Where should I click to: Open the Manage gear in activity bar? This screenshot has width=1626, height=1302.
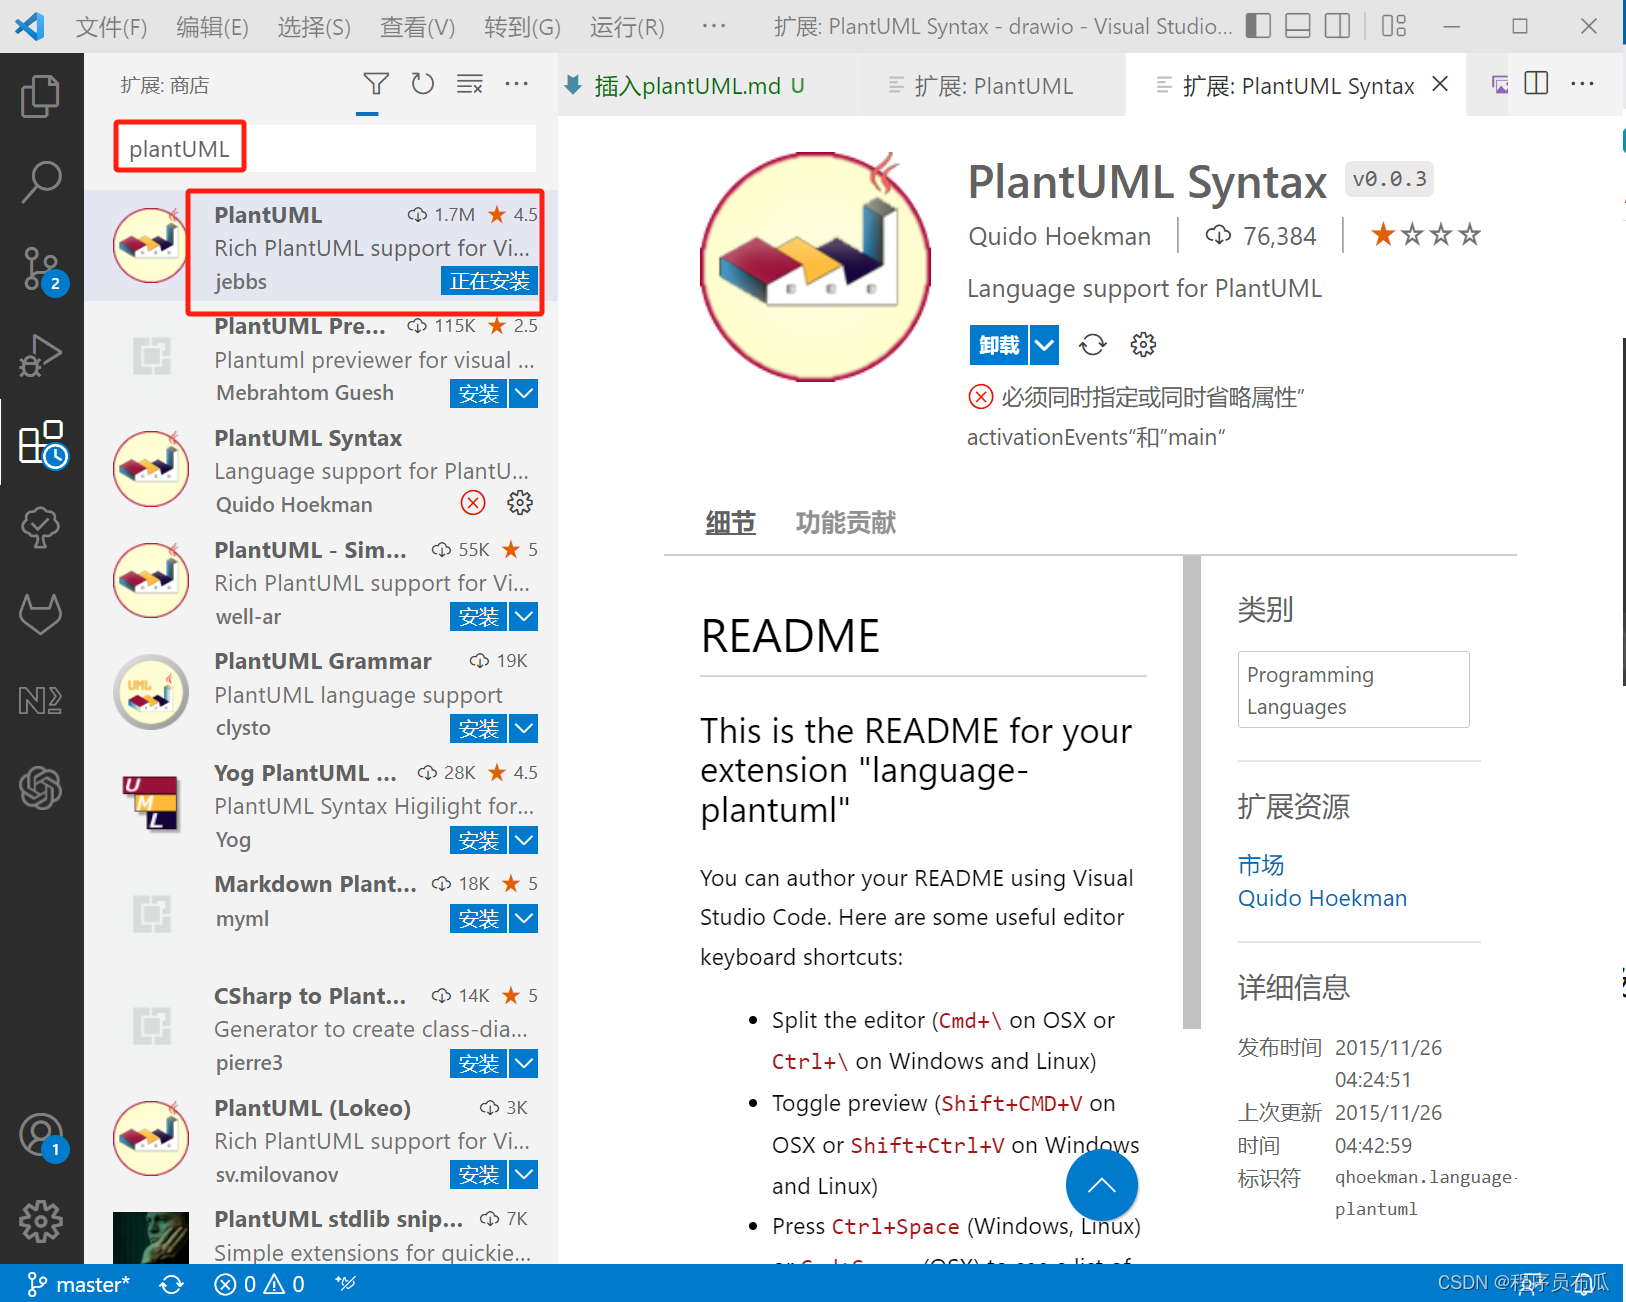coord(41,1221)
